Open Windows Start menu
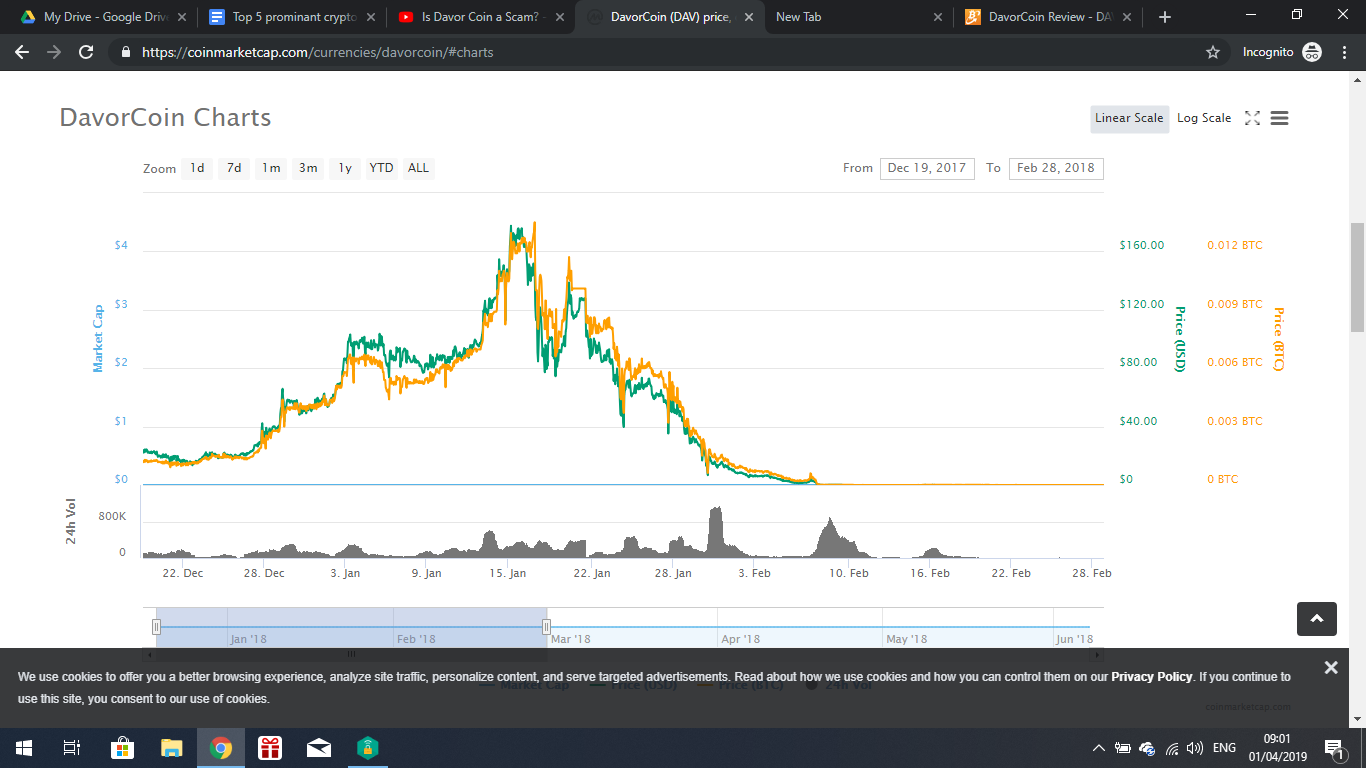 tap(23, 747)
